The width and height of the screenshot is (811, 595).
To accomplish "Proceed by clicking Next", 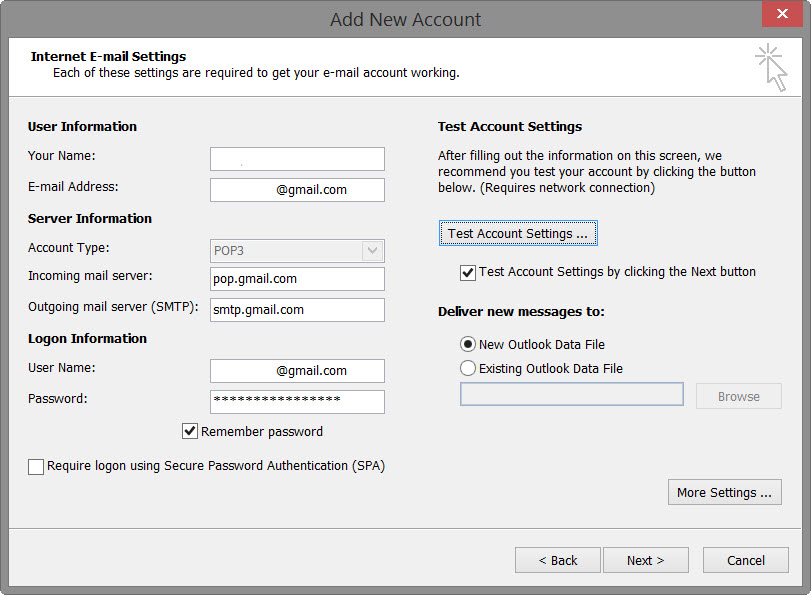I will point(645,560).
